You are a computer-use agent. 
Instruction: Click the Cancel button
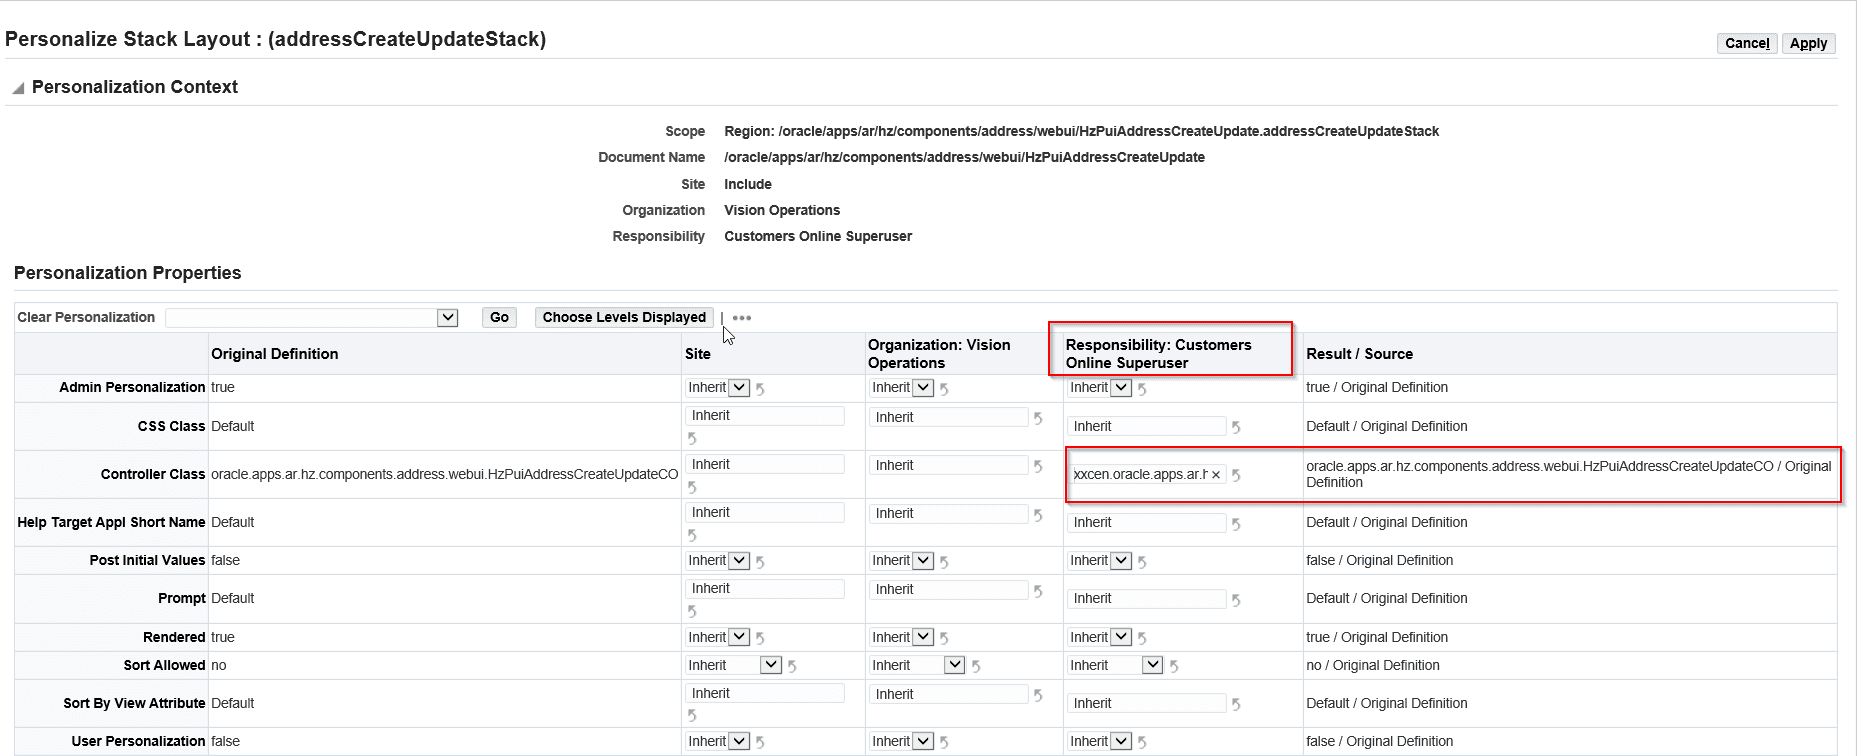[x=1747, y=43]
